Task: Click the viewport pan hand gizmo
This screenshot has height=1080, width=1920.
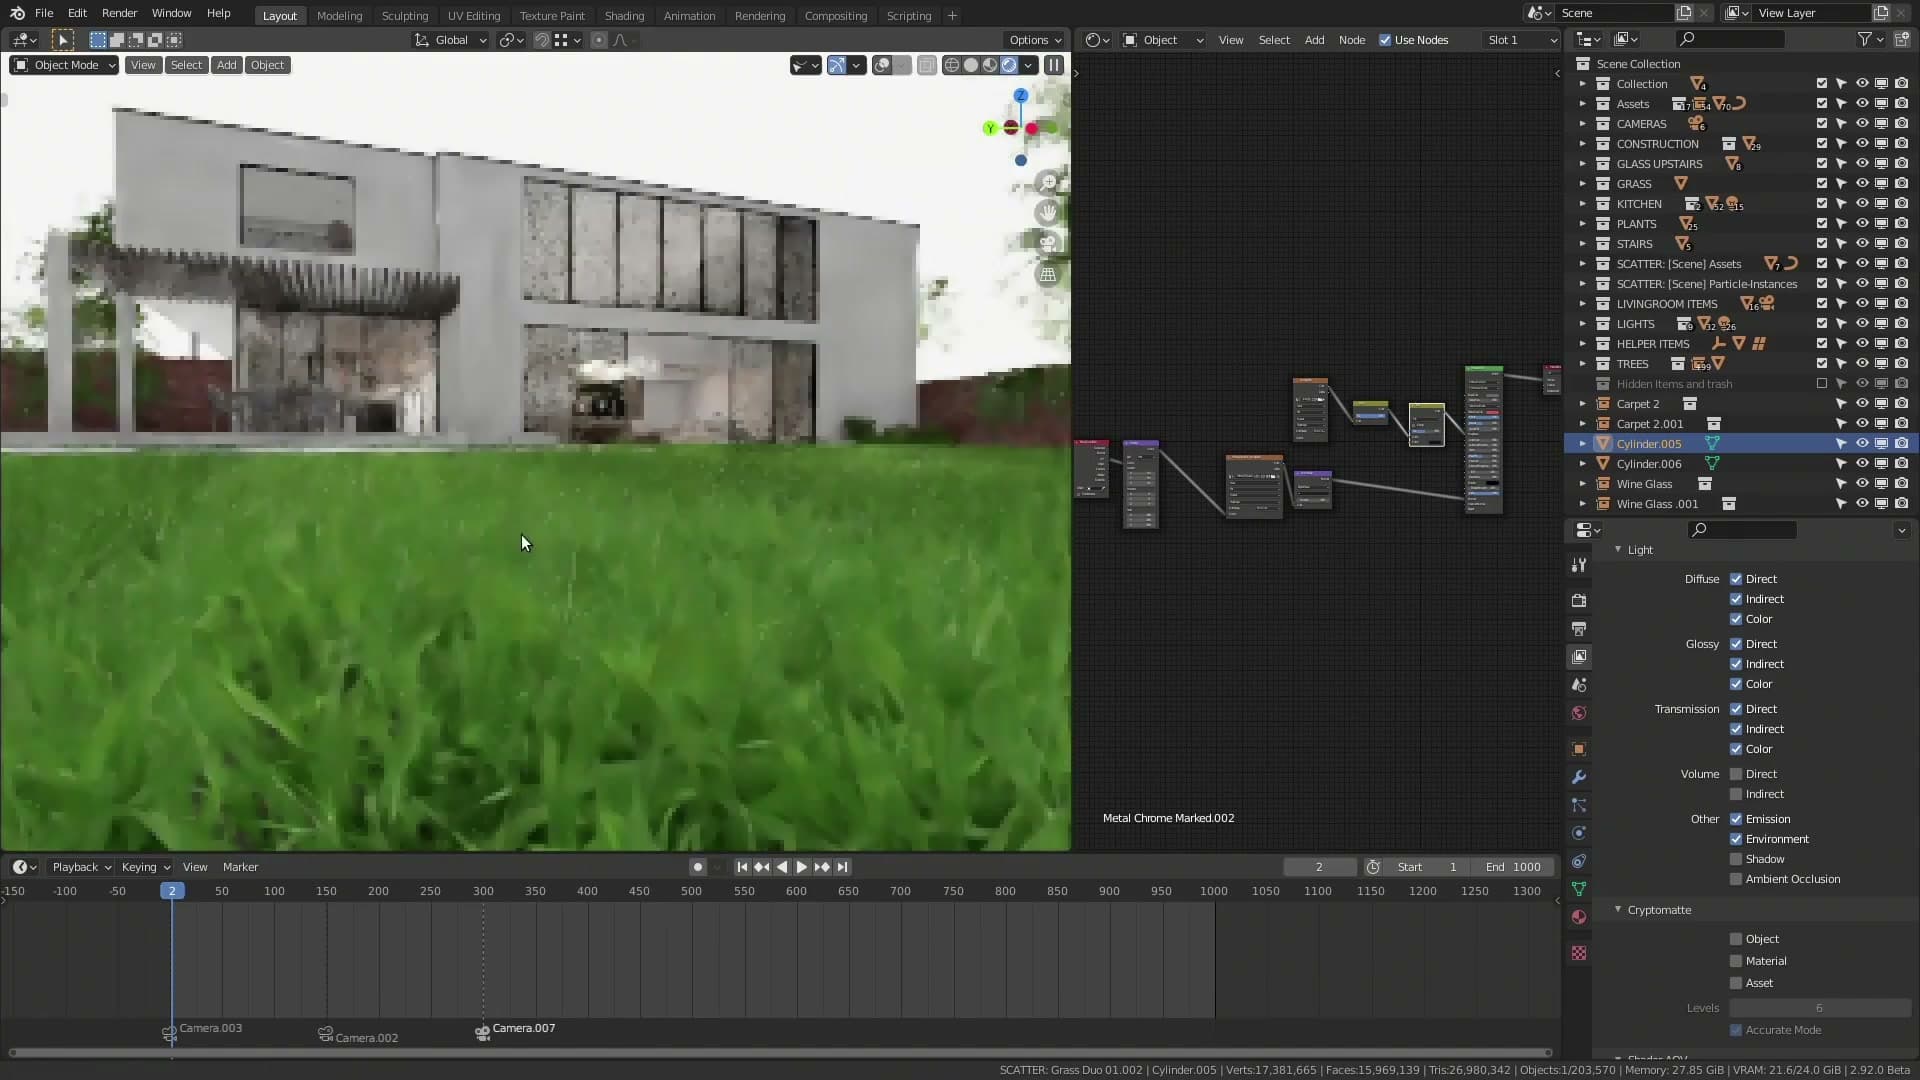Action: coord(1048,212)
